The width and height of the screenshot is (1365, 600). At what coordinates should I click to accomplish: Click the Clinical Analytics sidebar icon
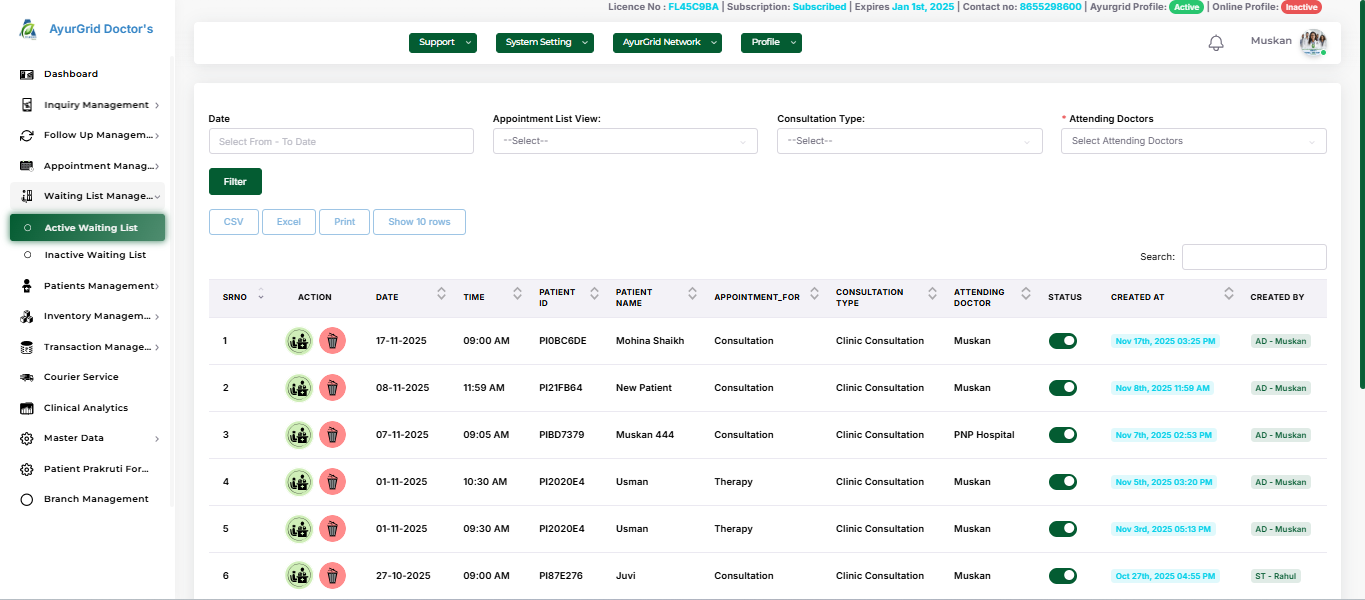(x=27, y=408)
